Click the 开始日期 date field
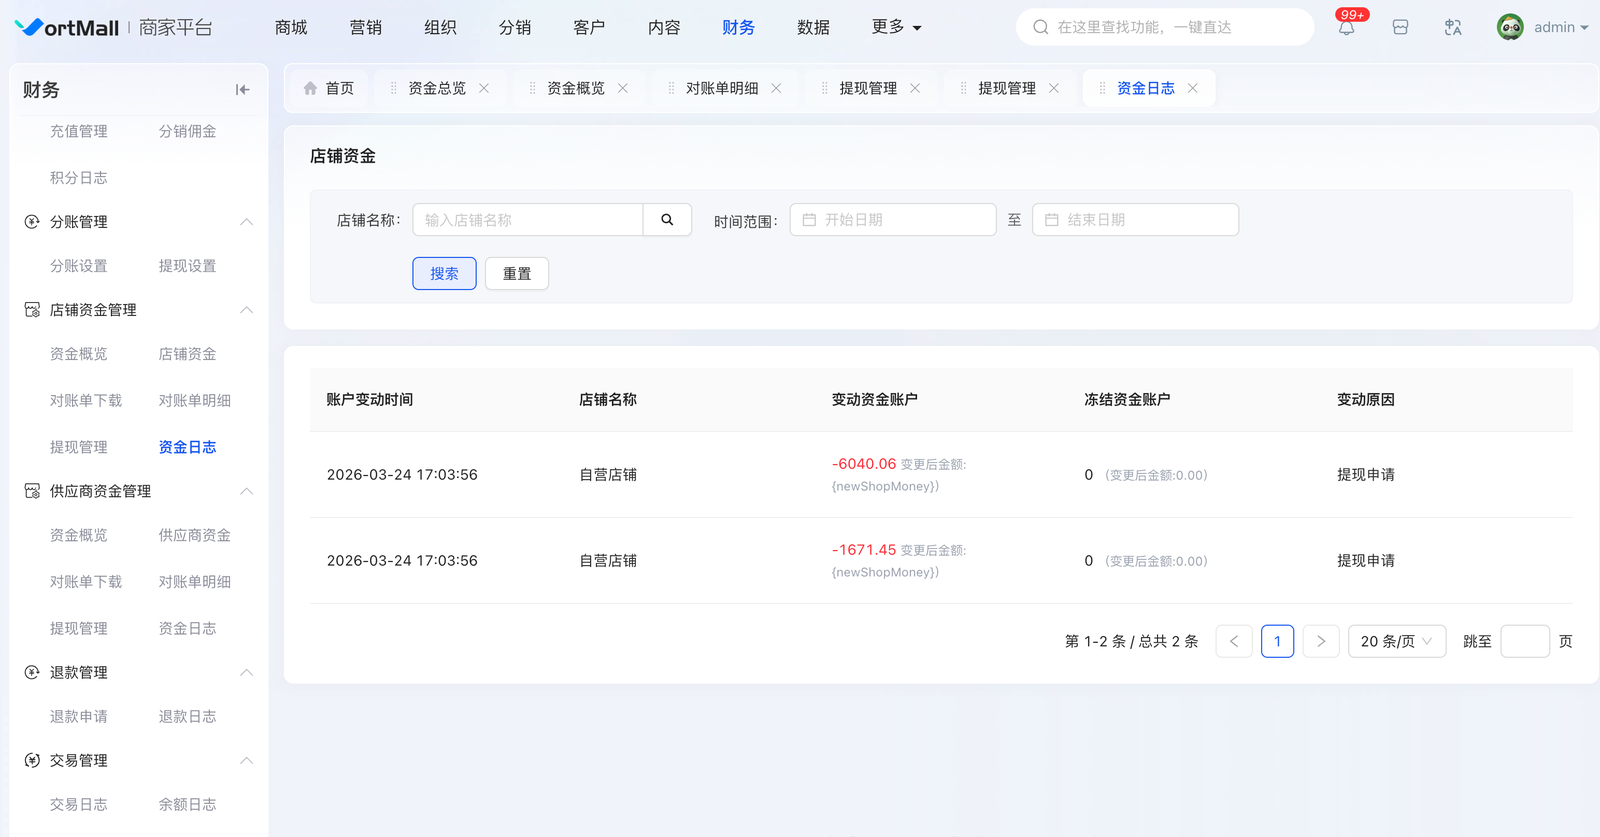1600x837 pixels. 892,220
